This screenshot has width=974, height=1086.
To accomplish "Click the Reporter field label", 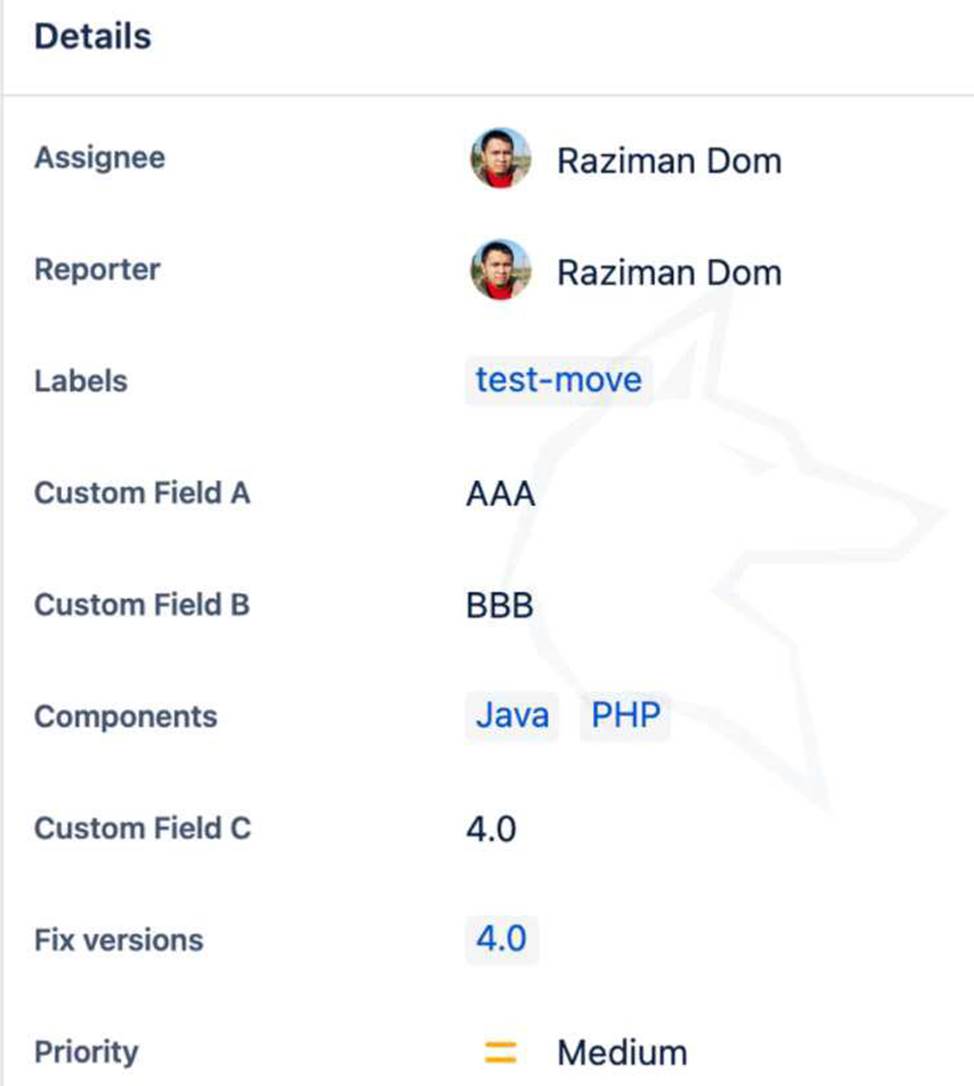I will click(97, 270).
